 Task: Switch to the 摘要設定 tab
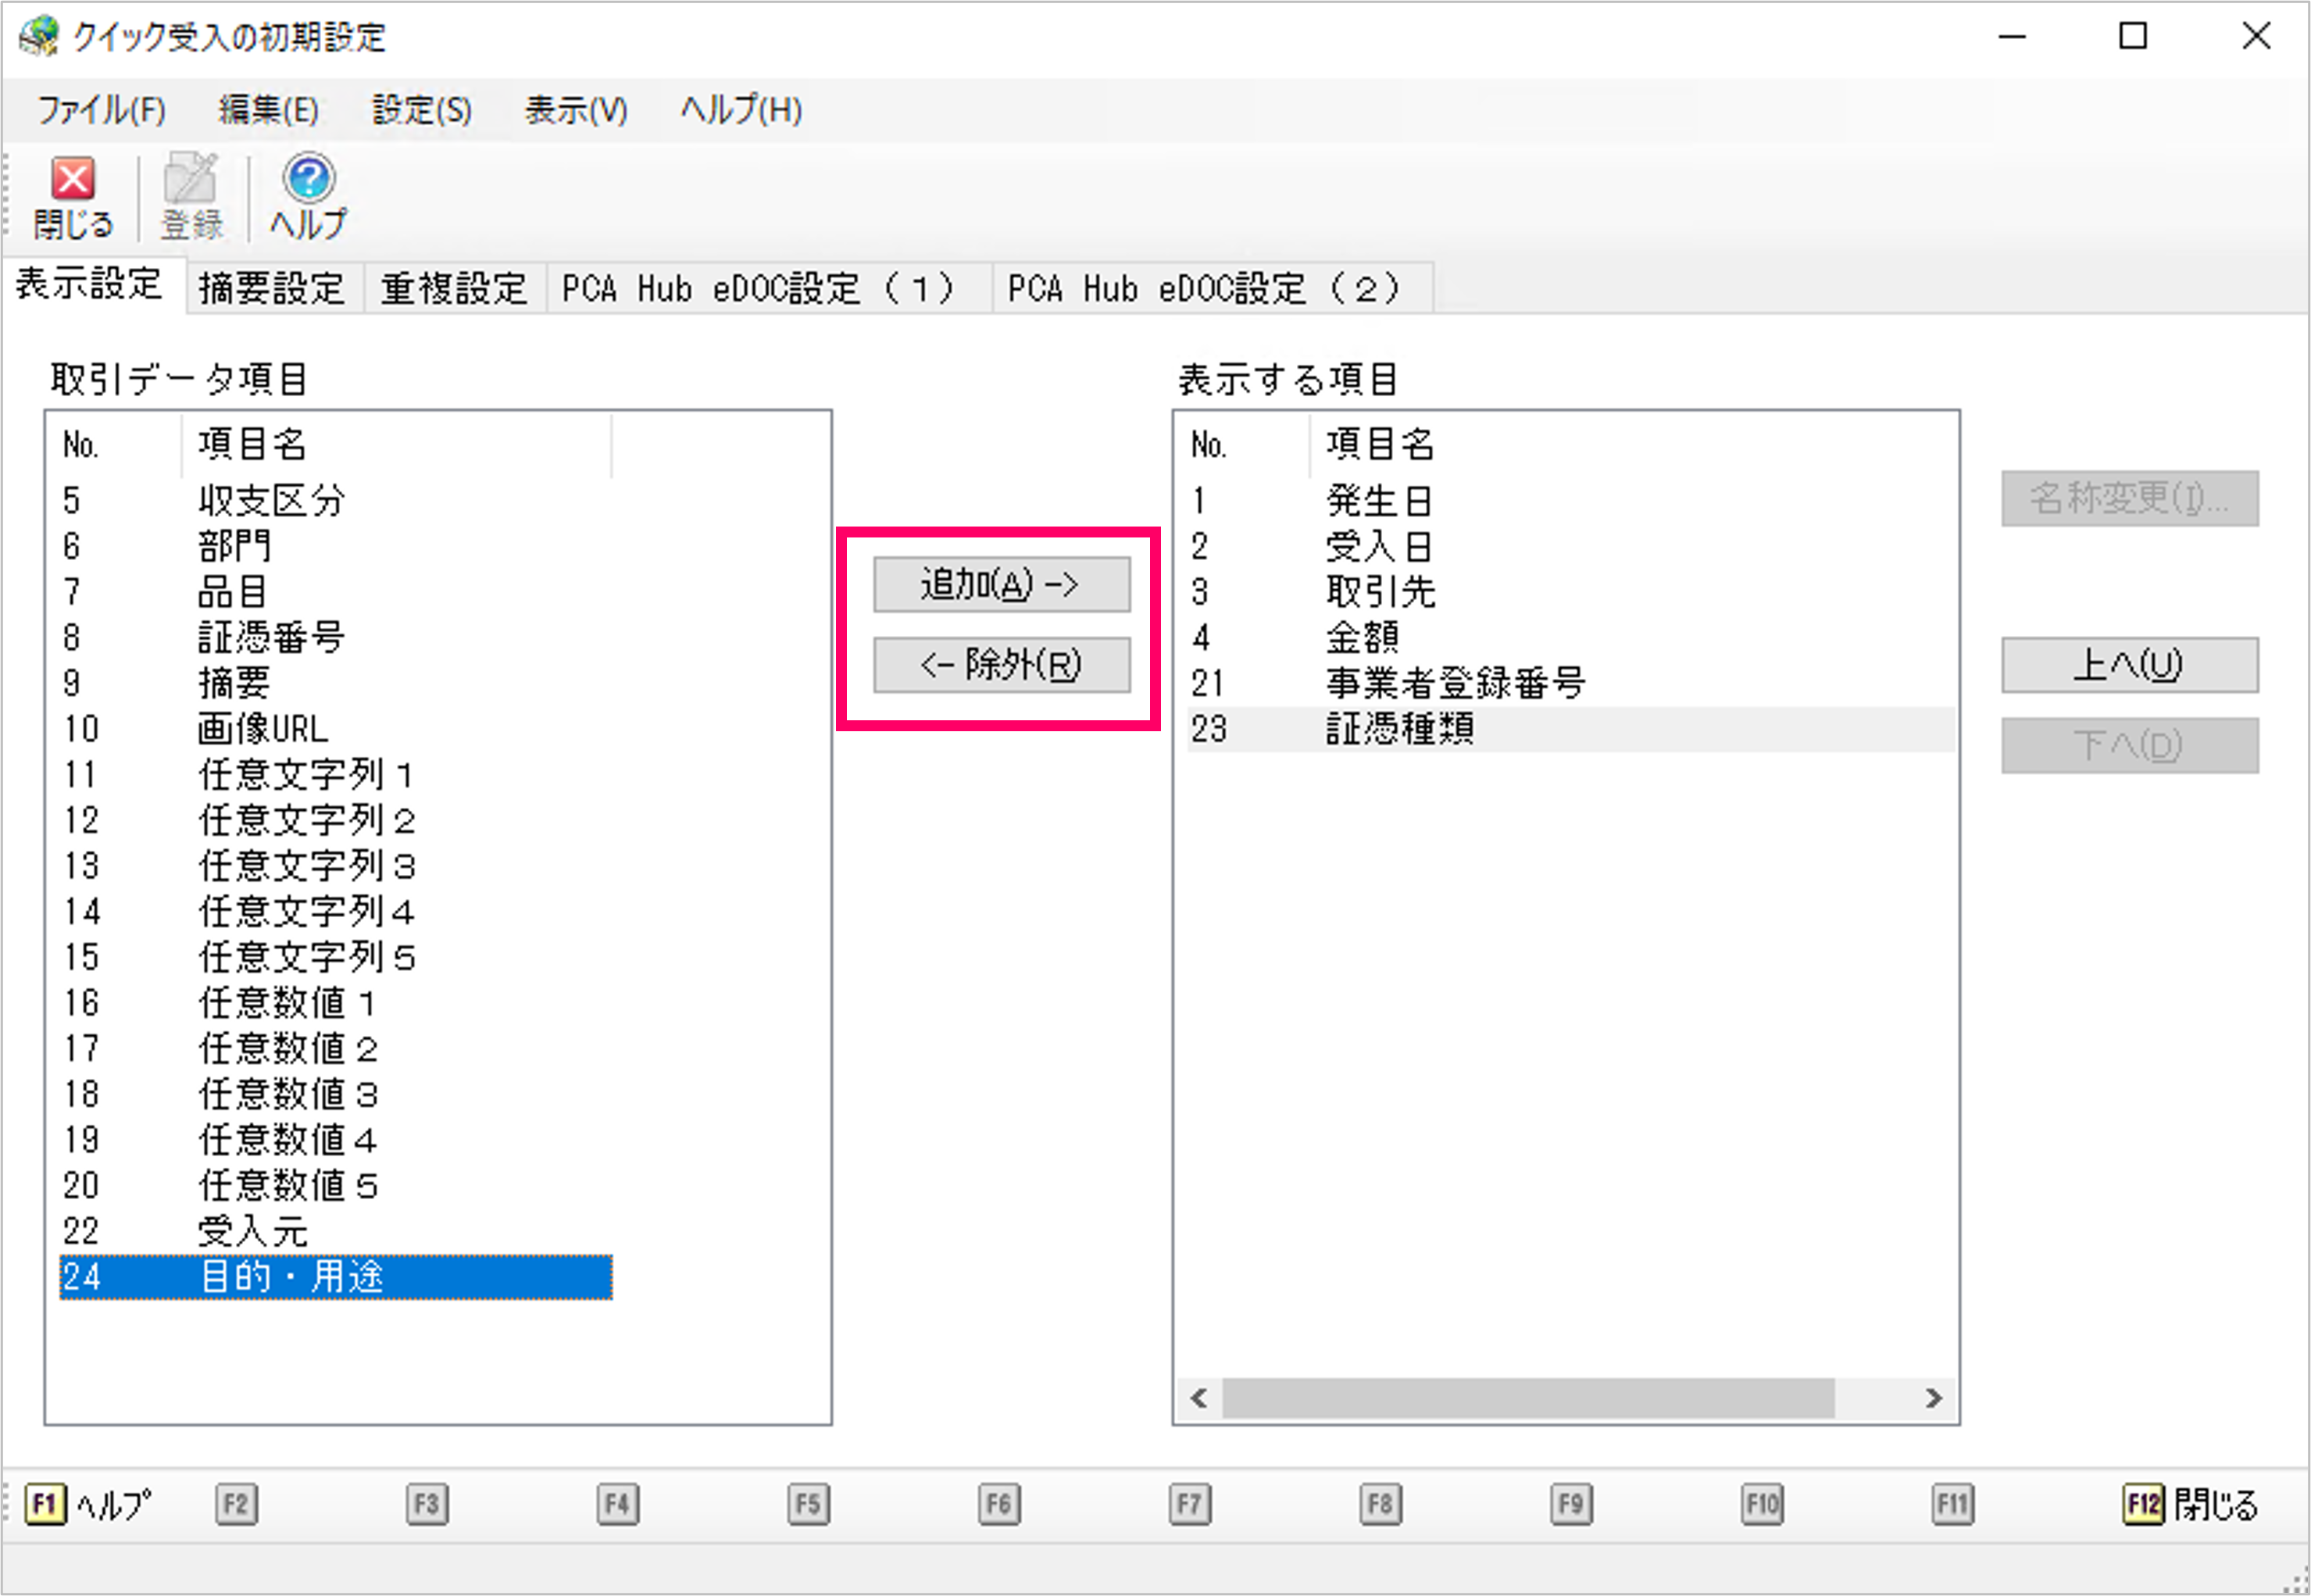pos(271,289)
